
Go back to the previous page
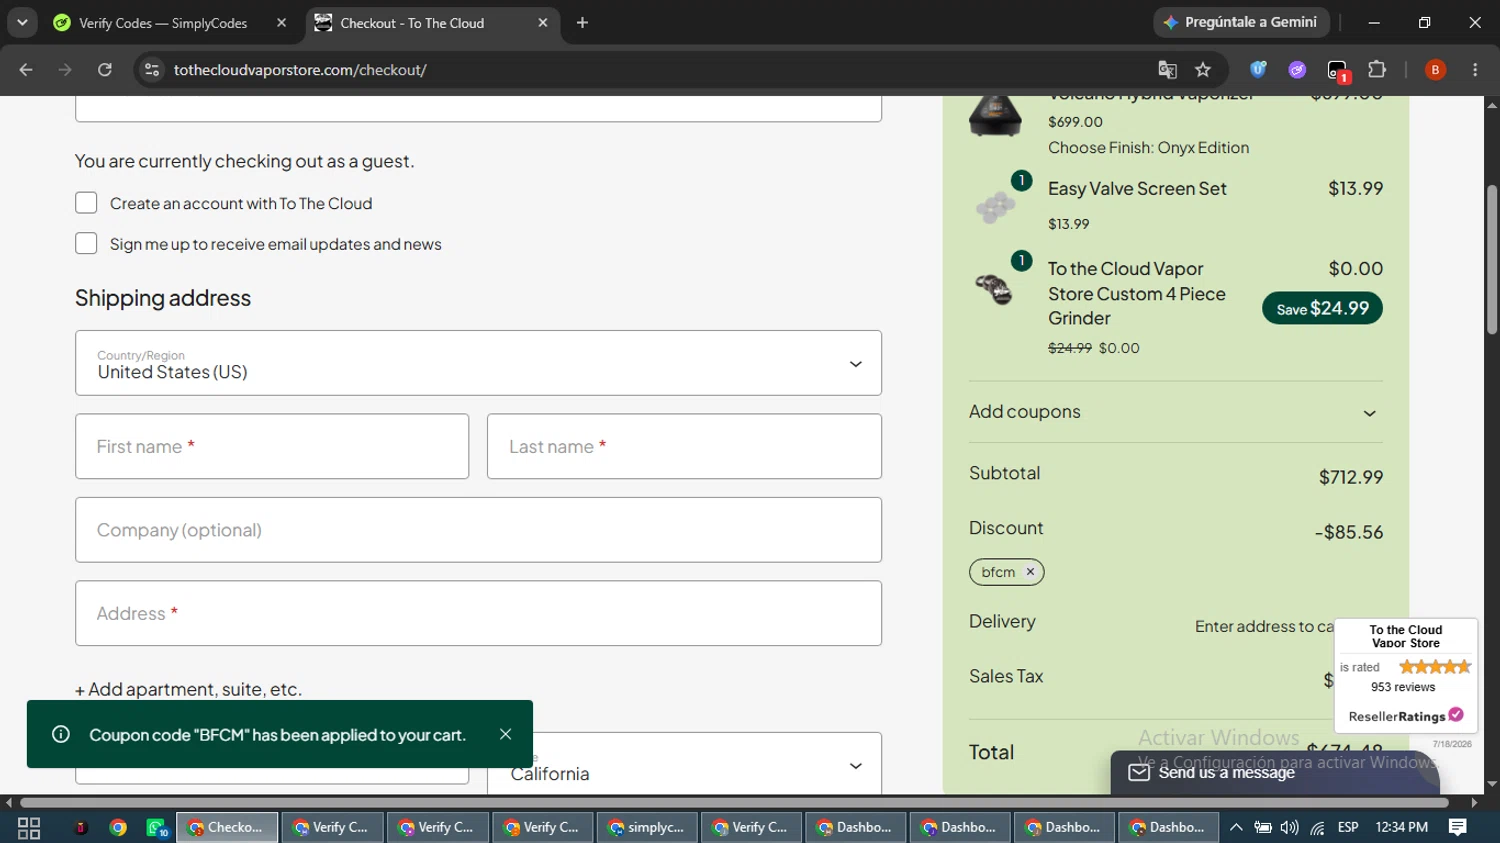[26, 70]
